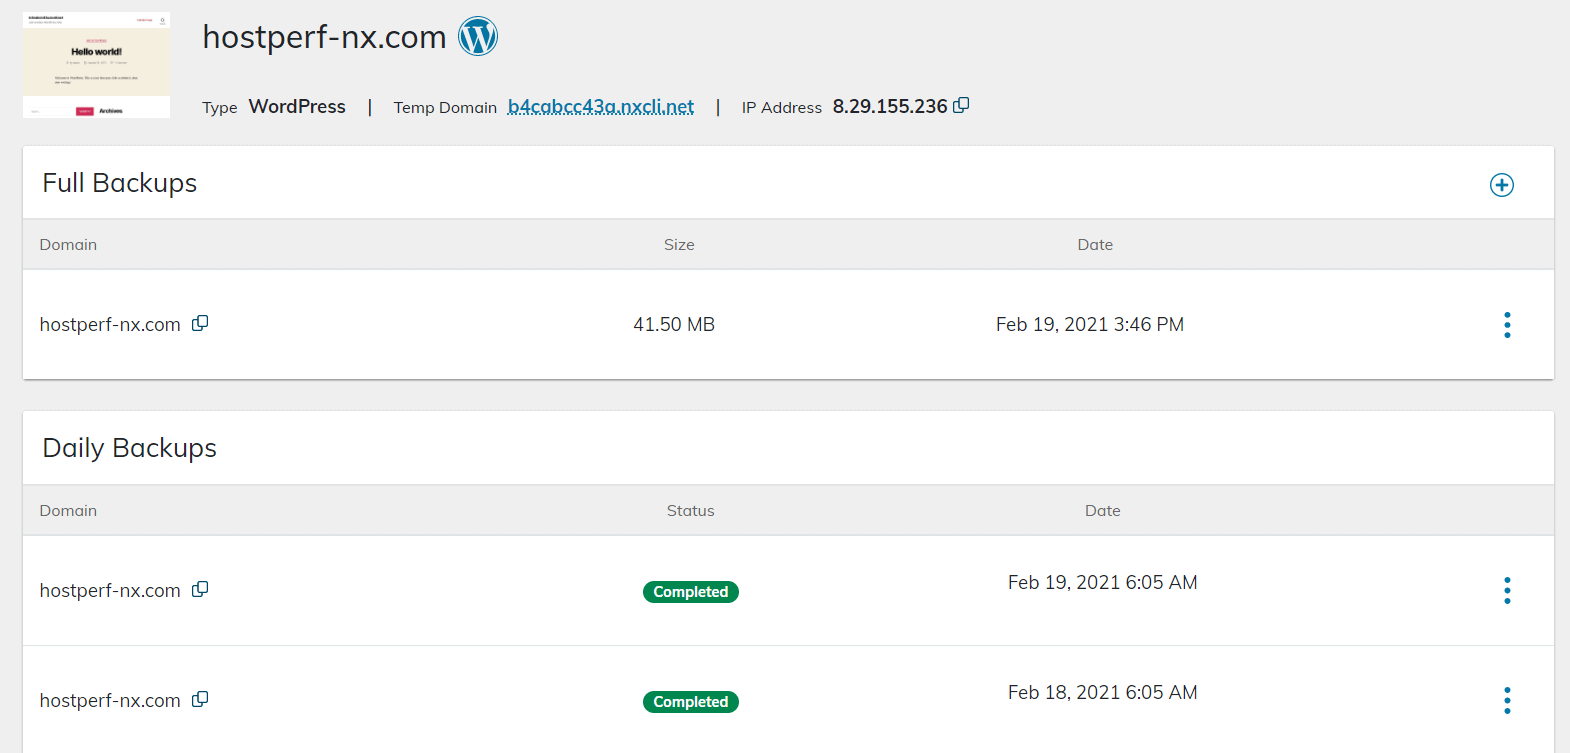This screenshot has width=1570, height=753.
Task: Click the date Feb 18, 2021 6:05 AM
Action: coord(1102,693)
